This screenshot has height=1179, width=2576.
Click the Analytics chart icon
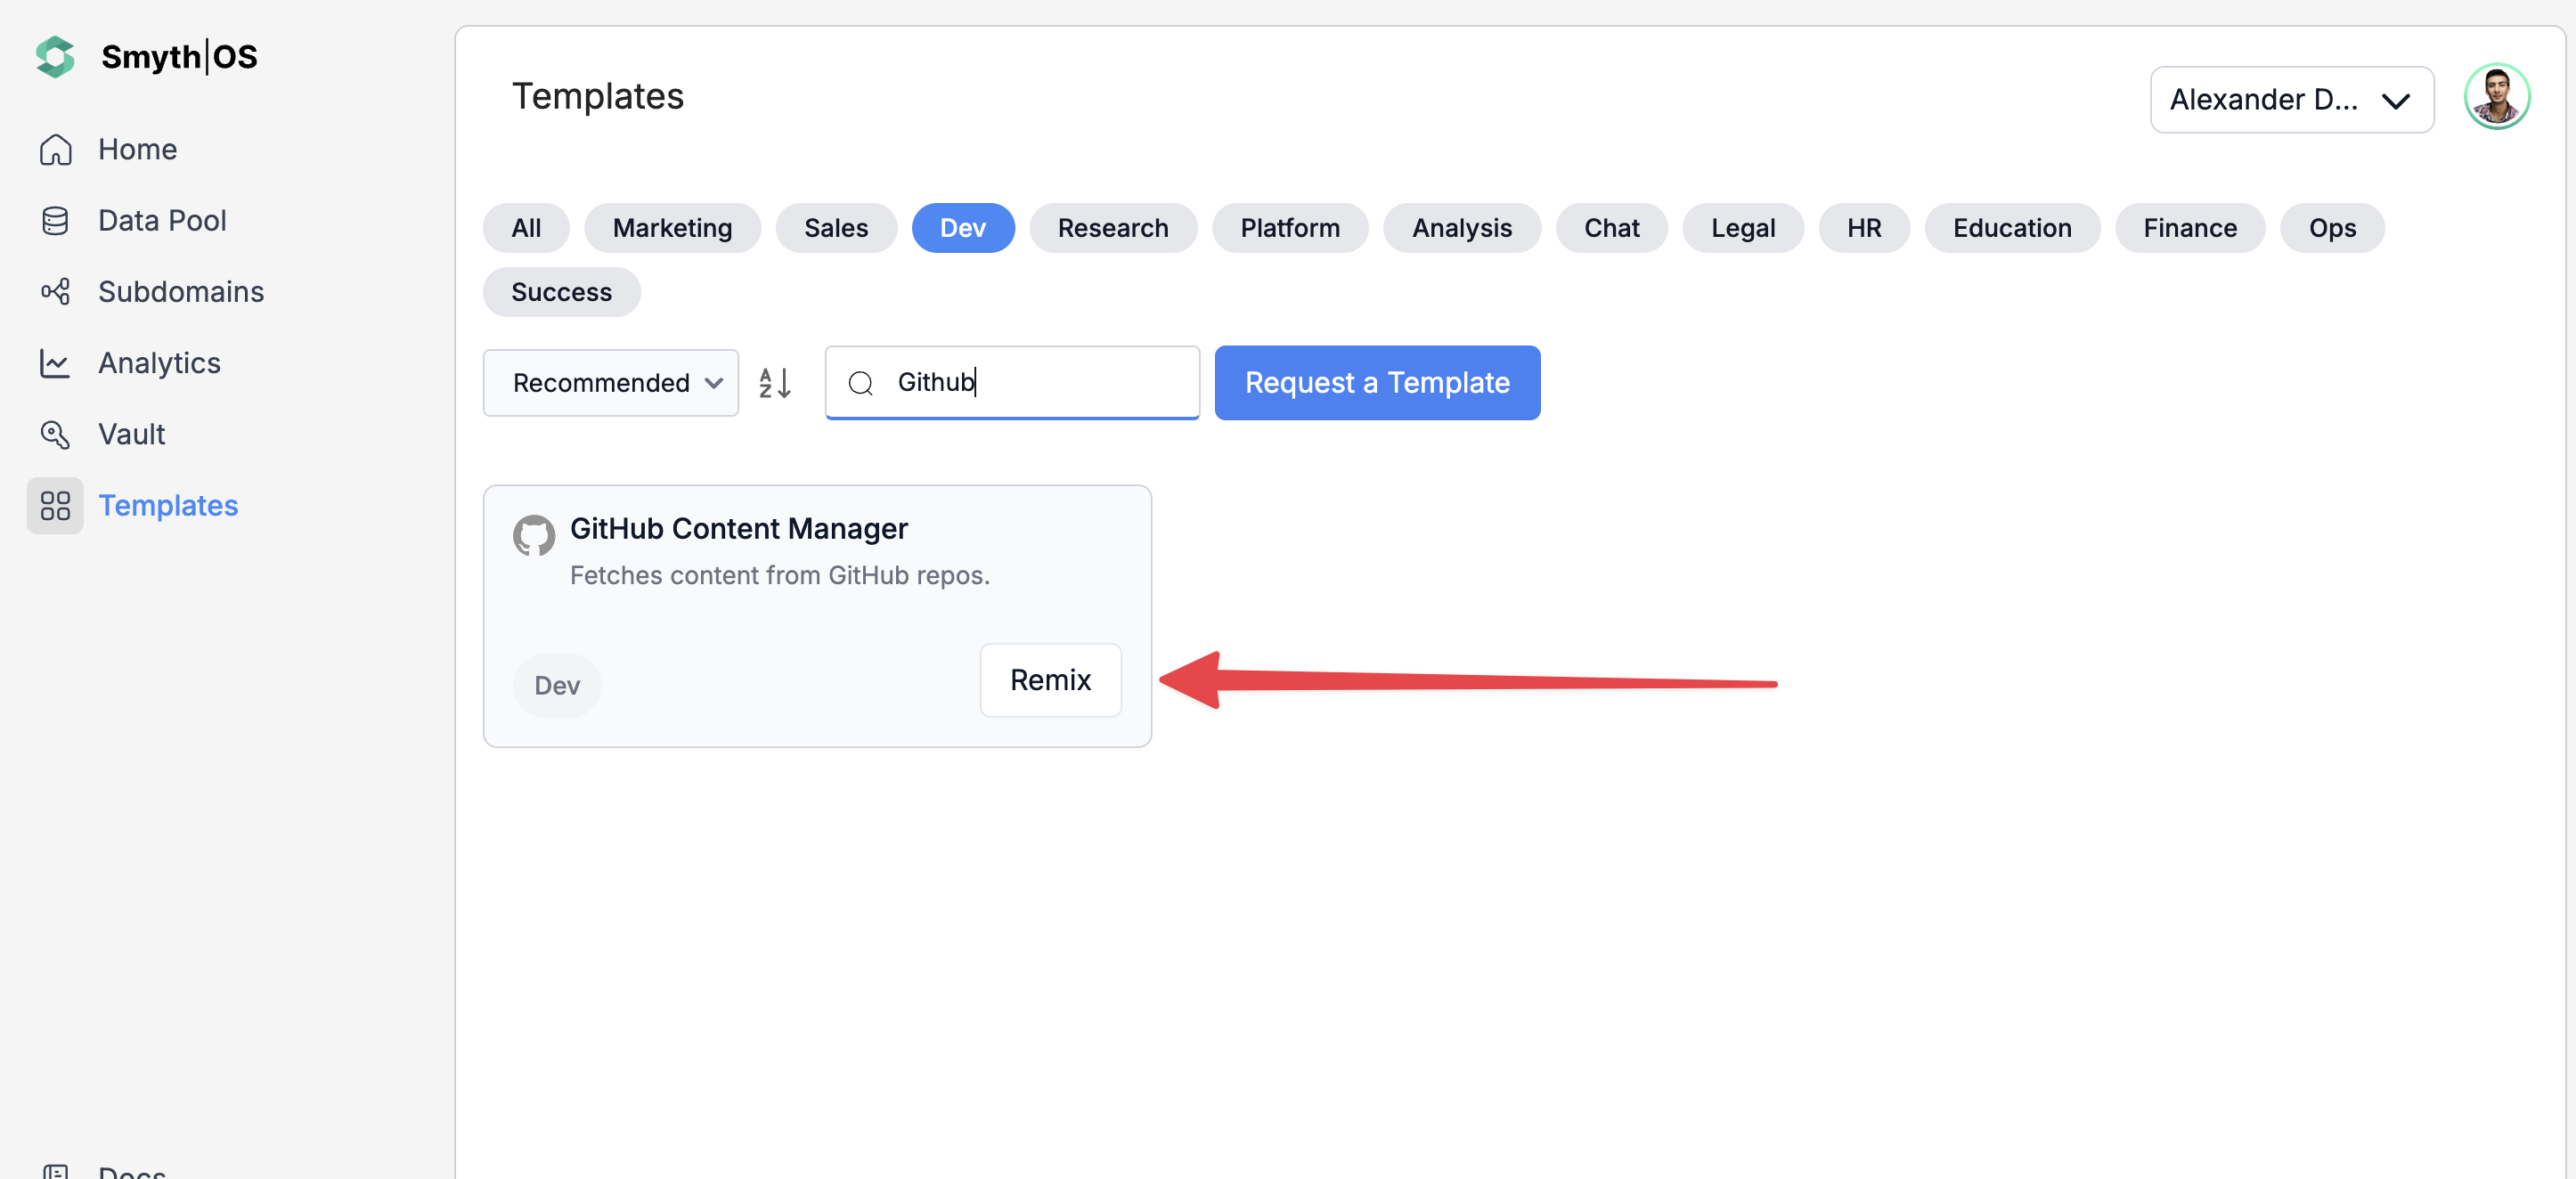(x=55, y=363)
